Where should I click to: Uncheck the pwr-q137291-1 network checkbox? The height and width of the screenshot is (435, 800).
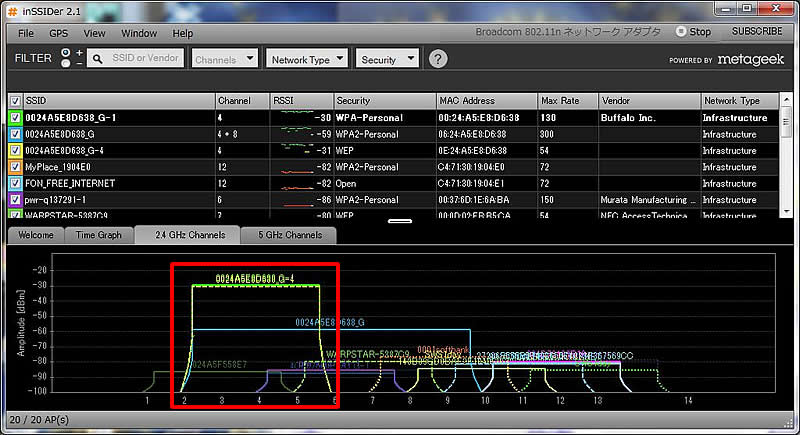click(15, 199)
